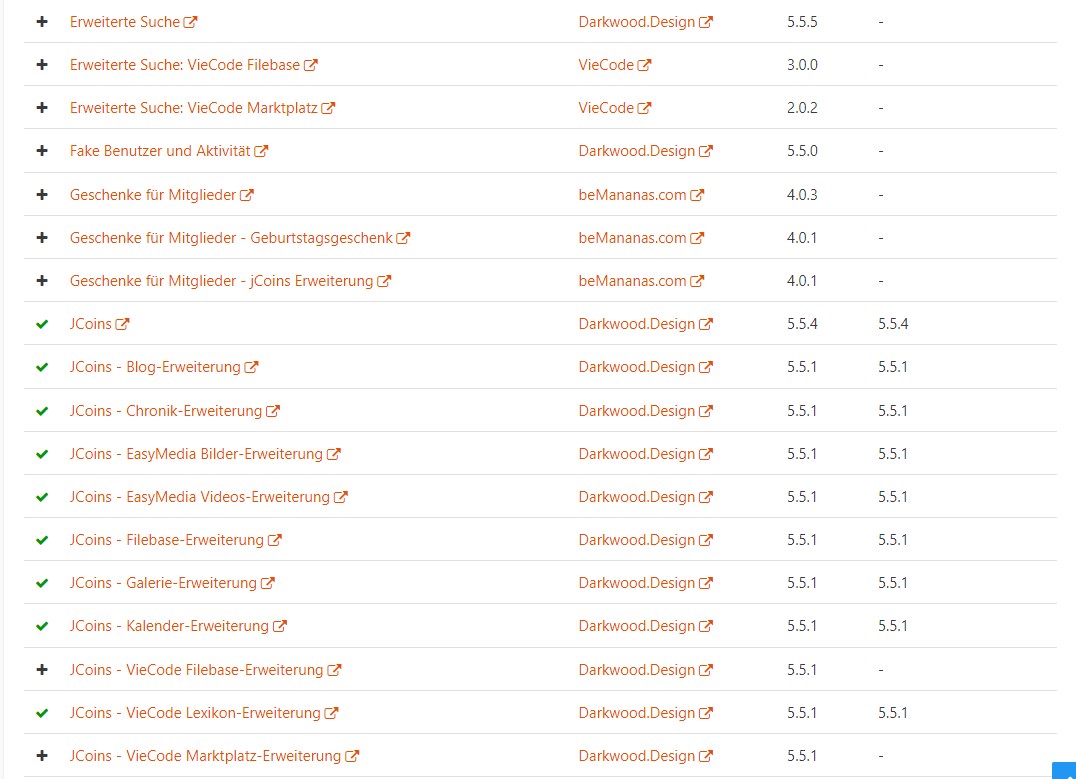Click the plus icon beside Erweiterte Suche
Viewport: 1076px width, 779px height.
[42, 22]
